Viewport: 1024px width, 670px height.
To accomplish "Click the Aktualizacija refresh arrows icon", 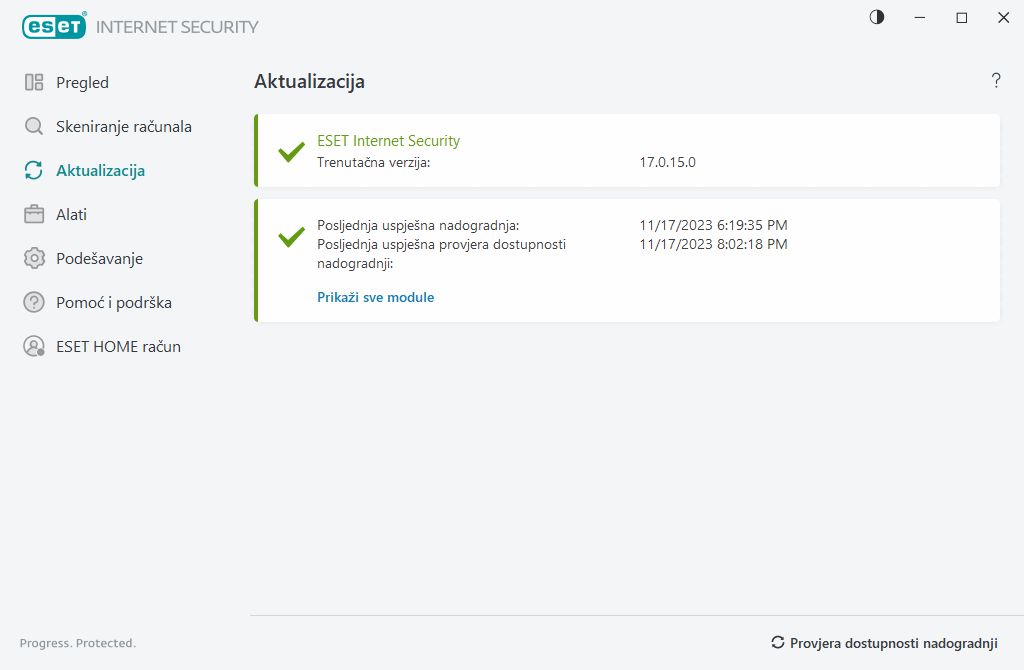I will [x=34, y=171].
